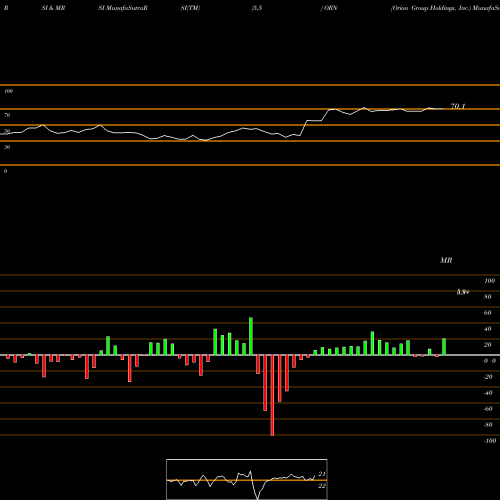The image size is (500, 500).
Task: Click the 'SI(TM)' header text
Action: [x=190, y=8]
